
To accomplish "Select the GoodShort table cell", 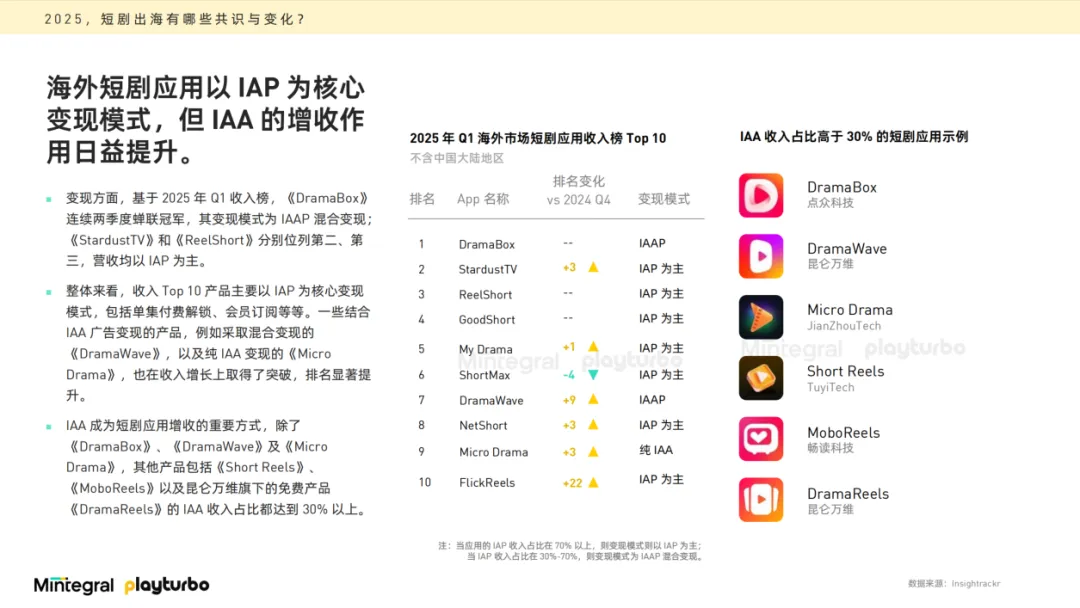I will pyautogui.click(x=487, y=319).
